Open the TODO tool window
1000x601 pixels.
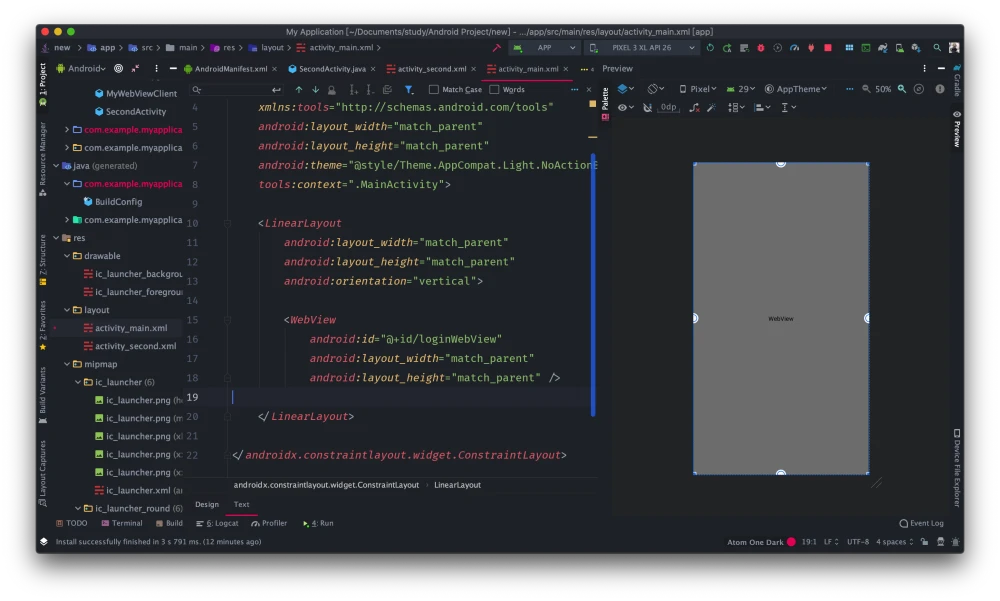pyautogui.click(x=71, y=523)
